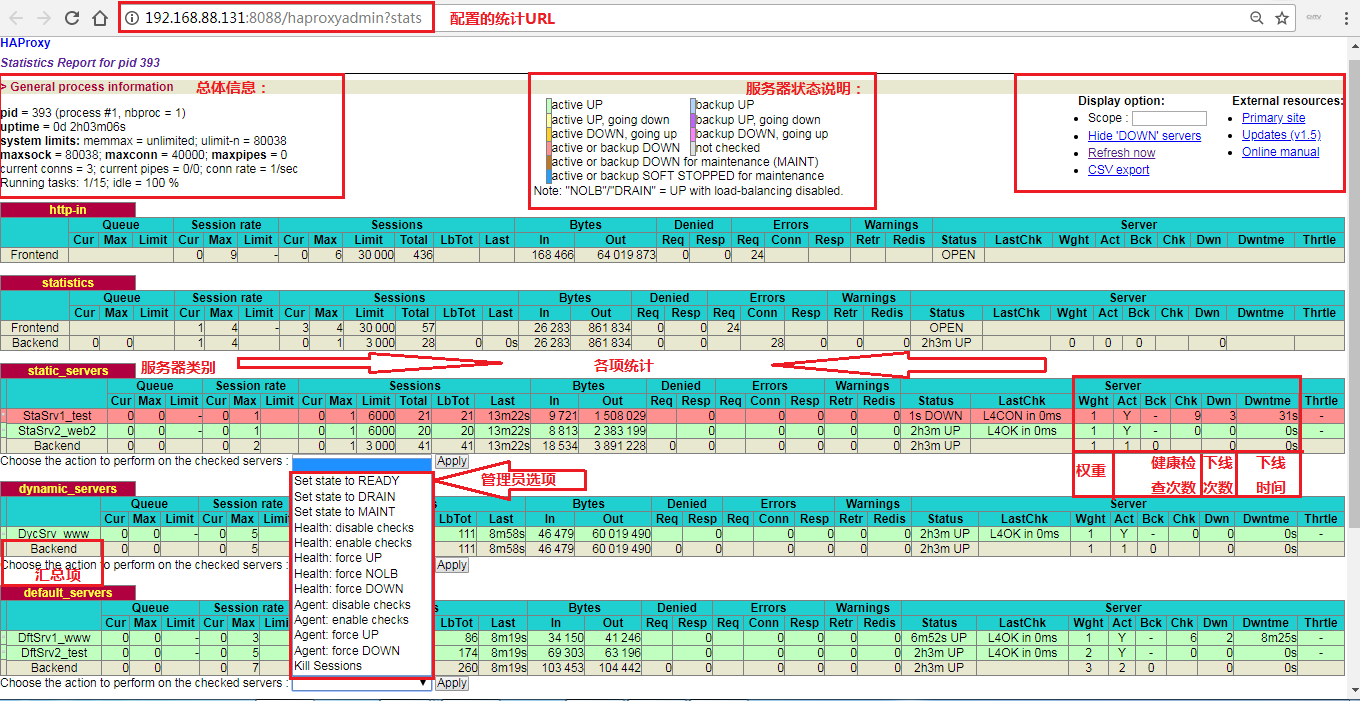1360x701 pixels.
Task: Click the site info icon before the URL
Action: click(x=133, y=18)
